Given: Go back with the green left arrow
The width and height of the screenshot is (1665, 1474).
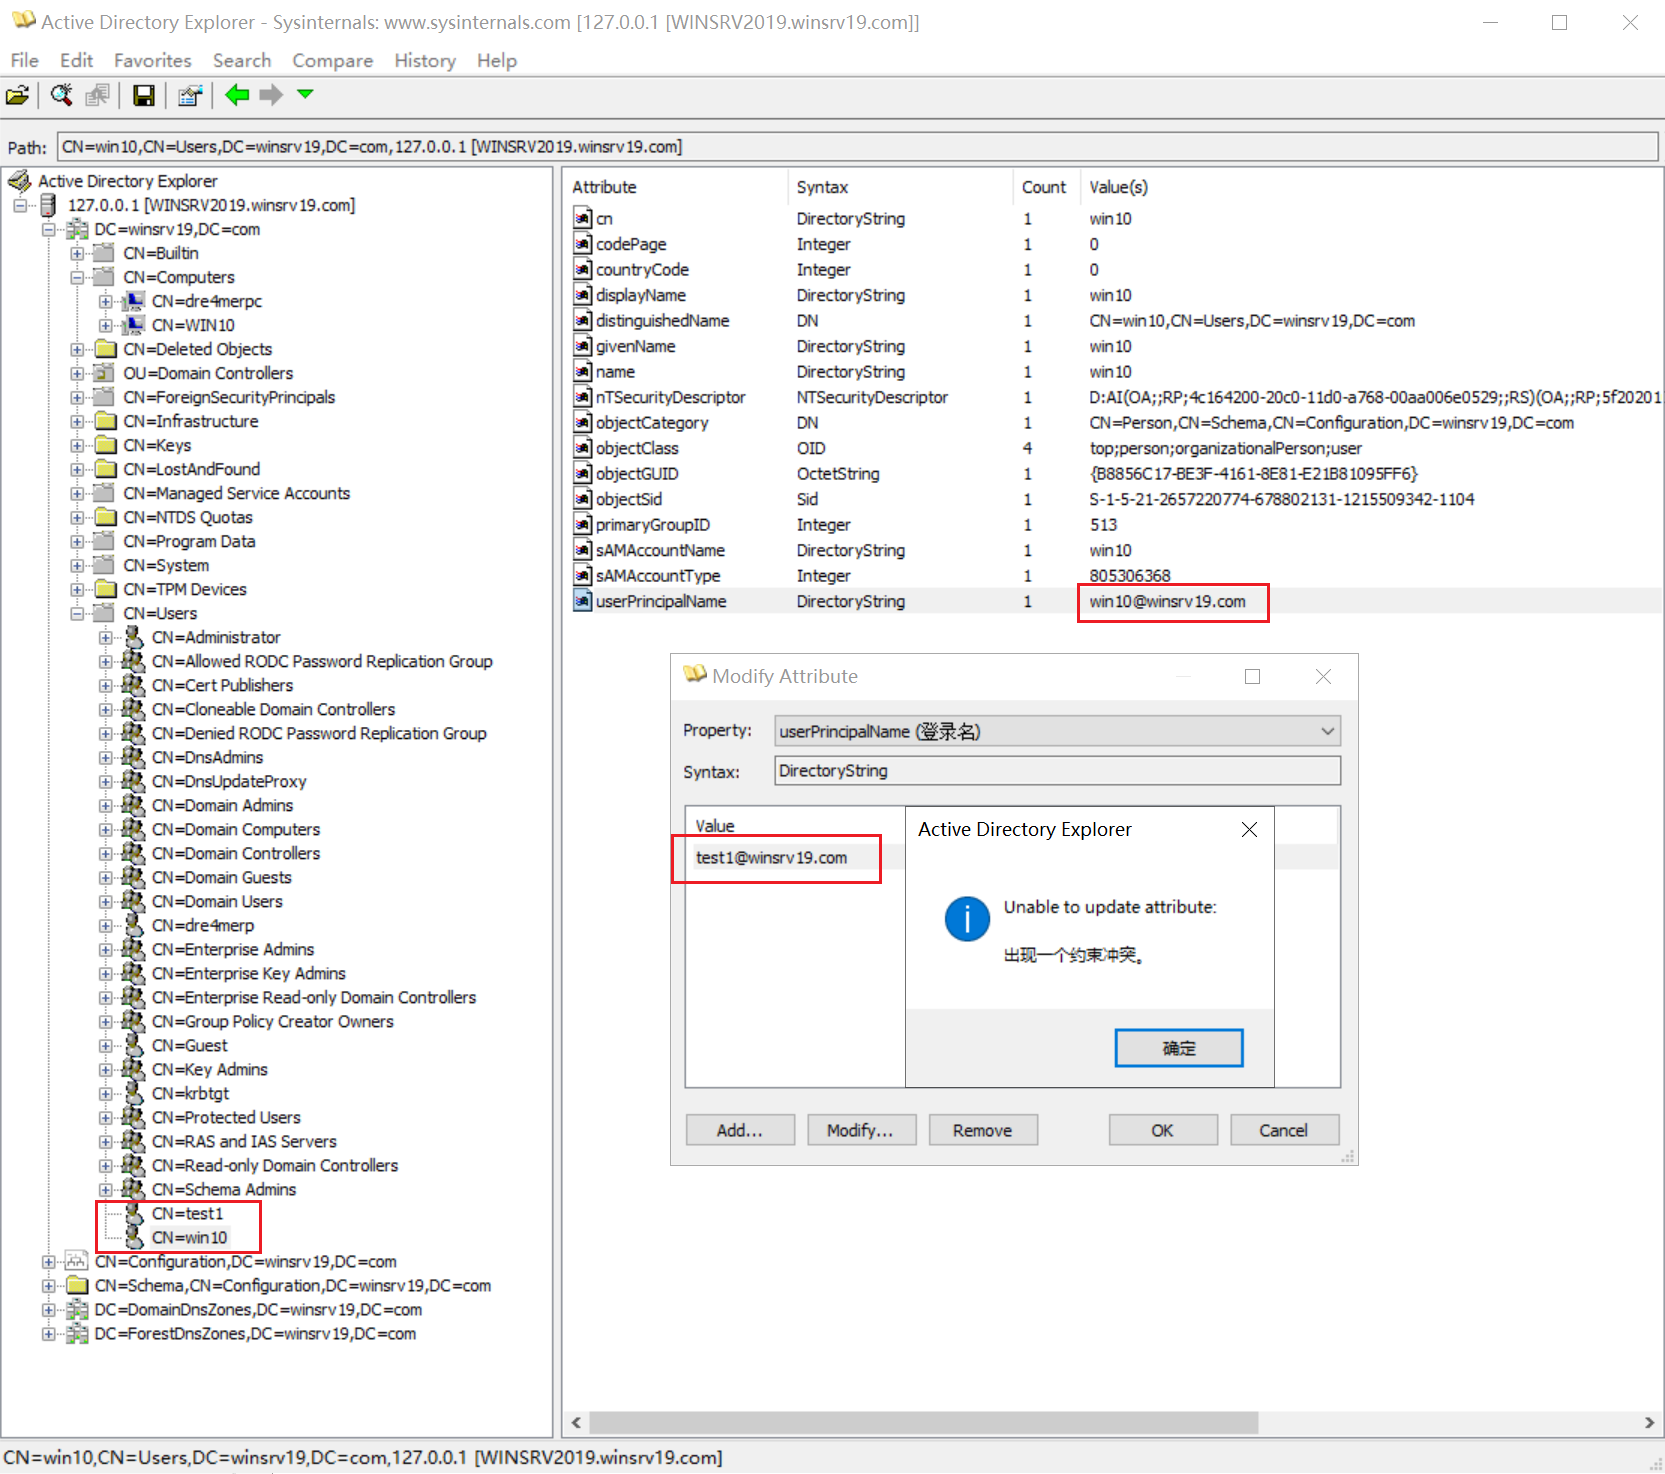Looking at the screenshot, I should [237, 95].
